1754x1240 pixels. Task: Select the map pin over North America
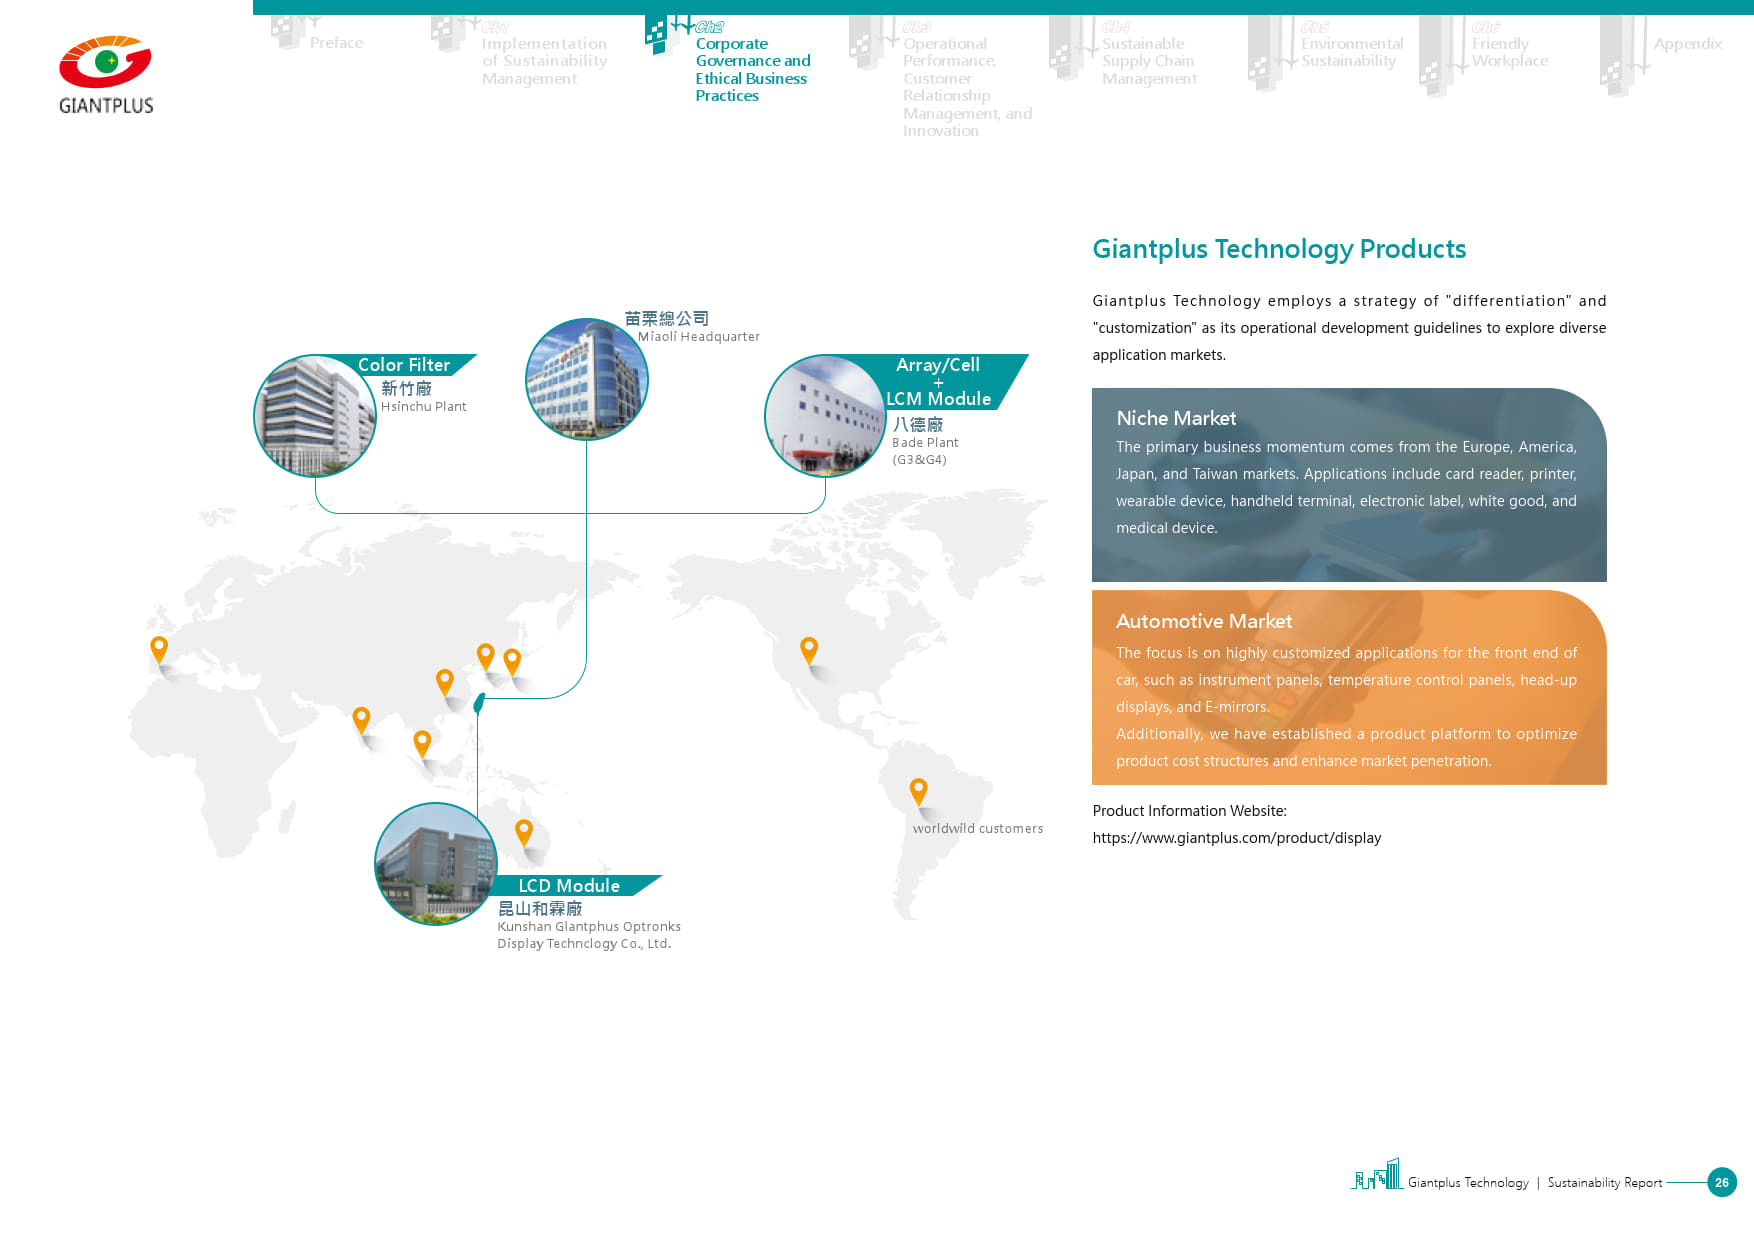click(x=809, y=650)
